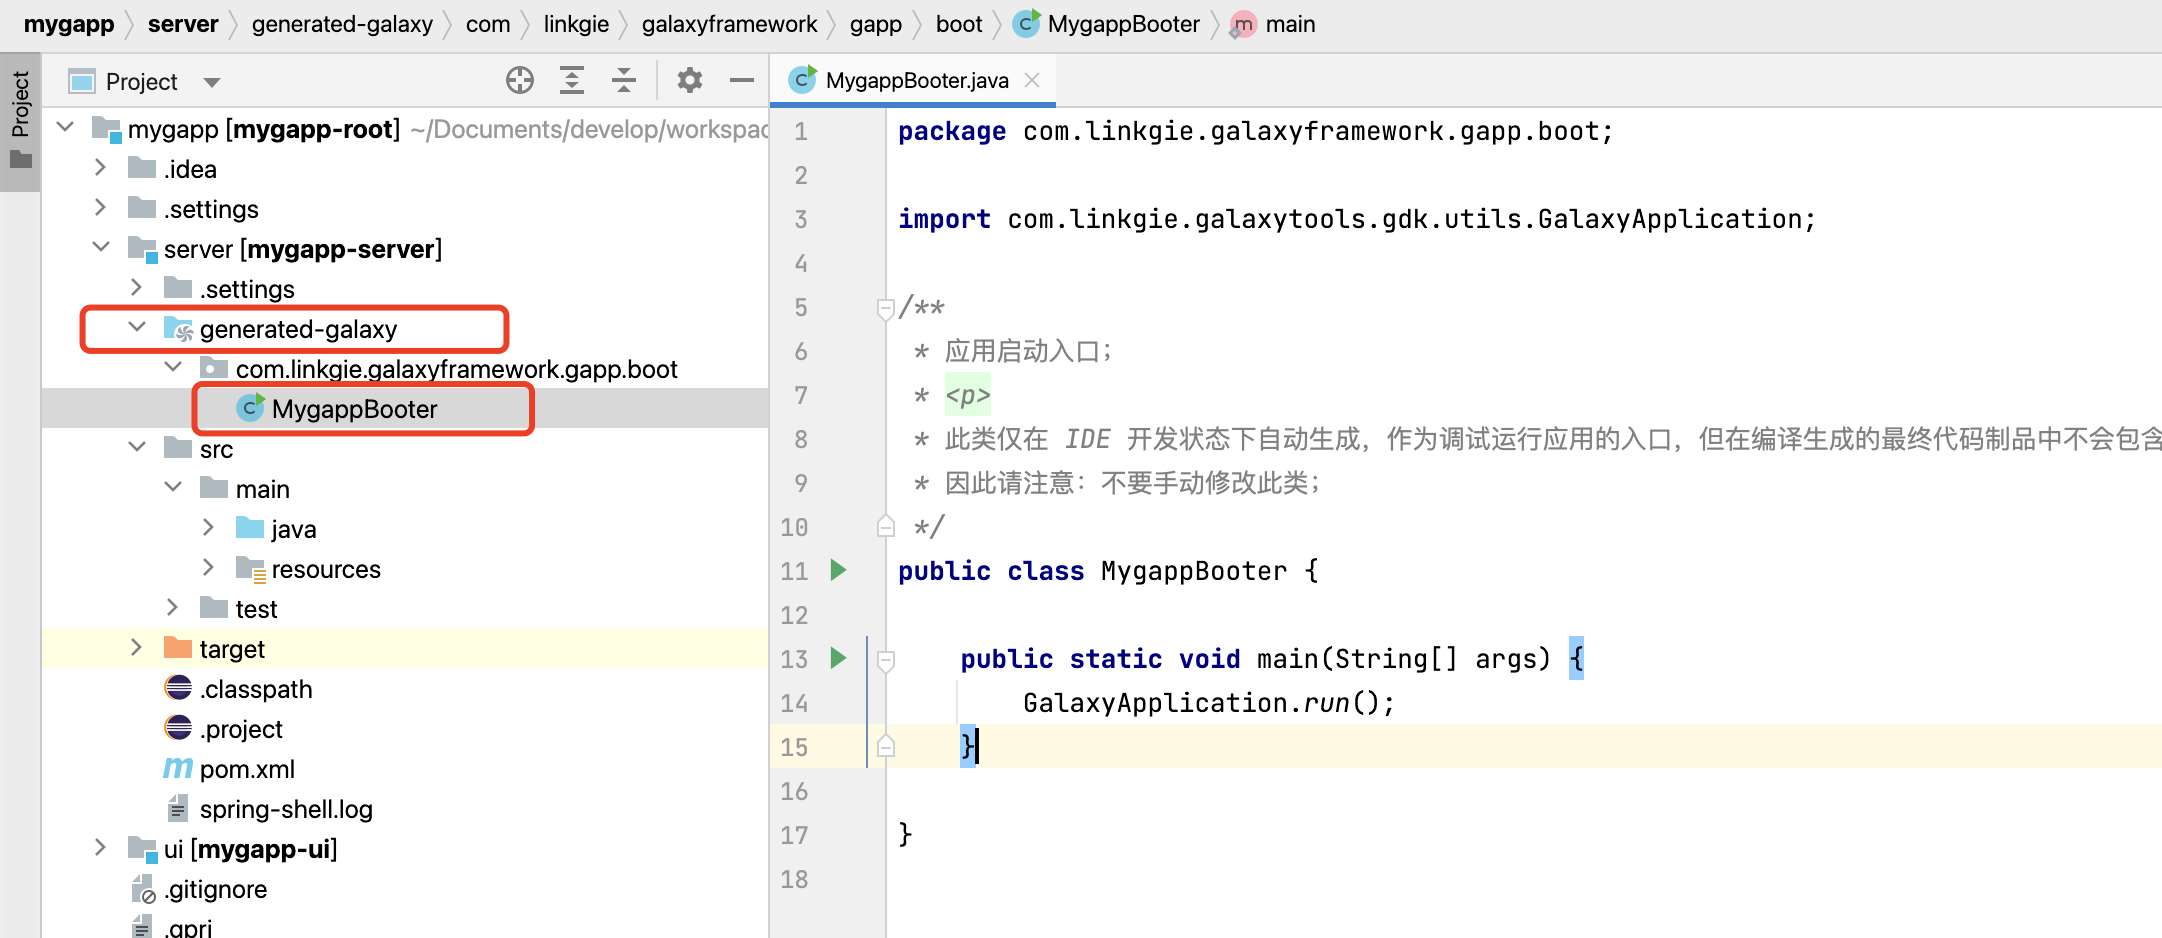Expand the test folder

172,608
